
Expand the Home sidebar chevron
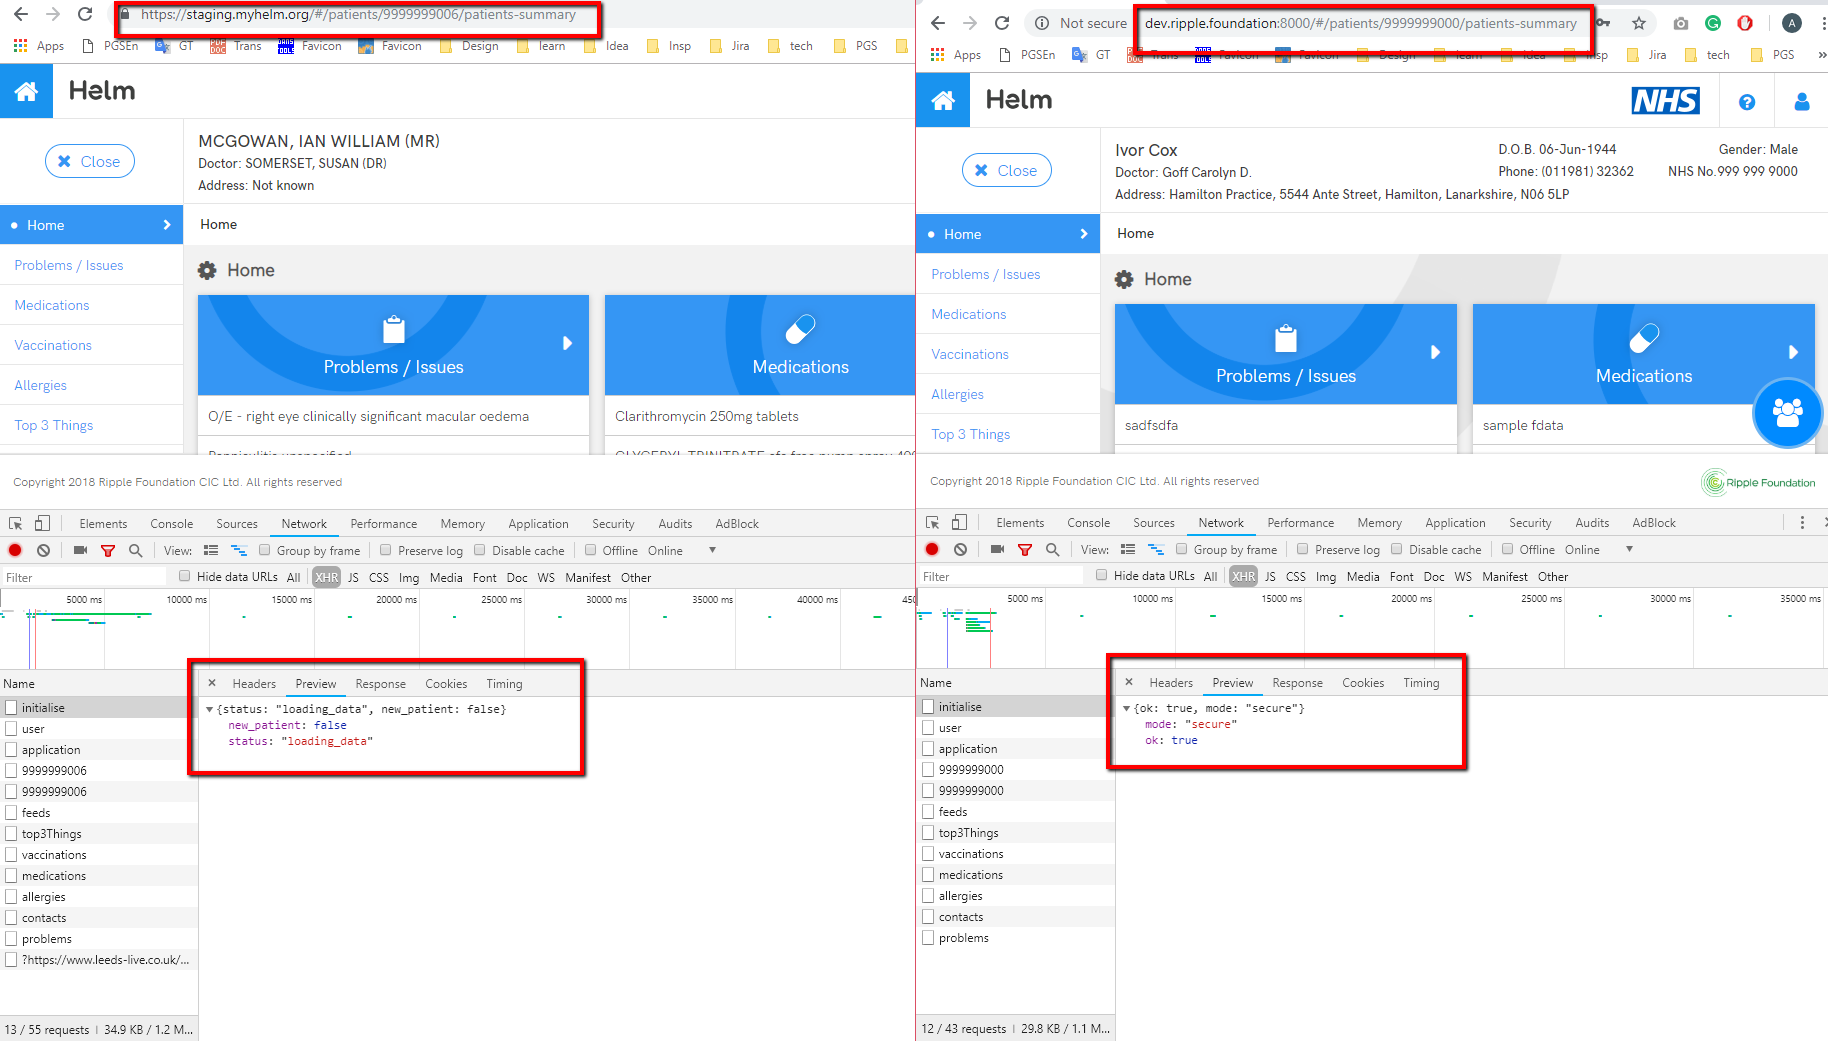(168, 225)
